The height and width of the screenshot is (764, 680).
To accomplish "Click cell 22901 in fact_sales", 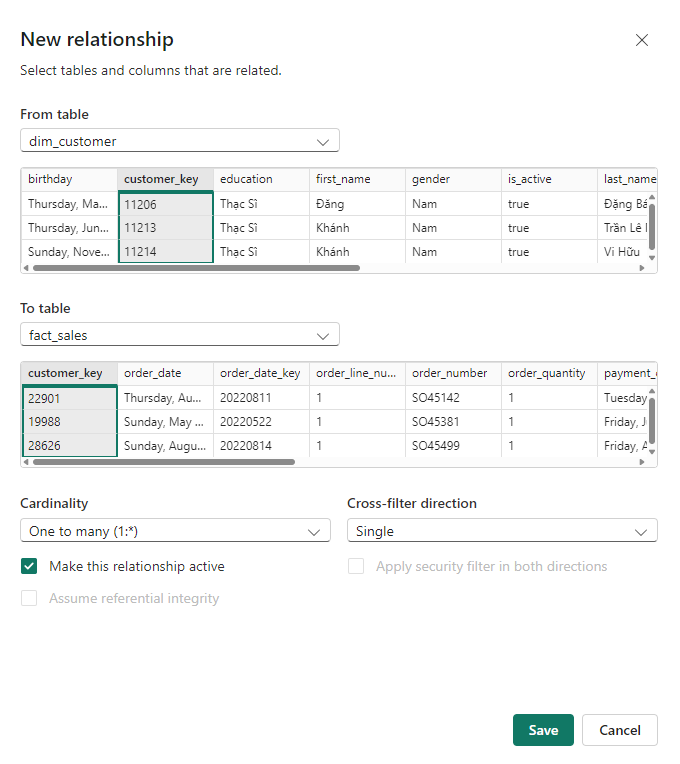I will coord(70,398).
